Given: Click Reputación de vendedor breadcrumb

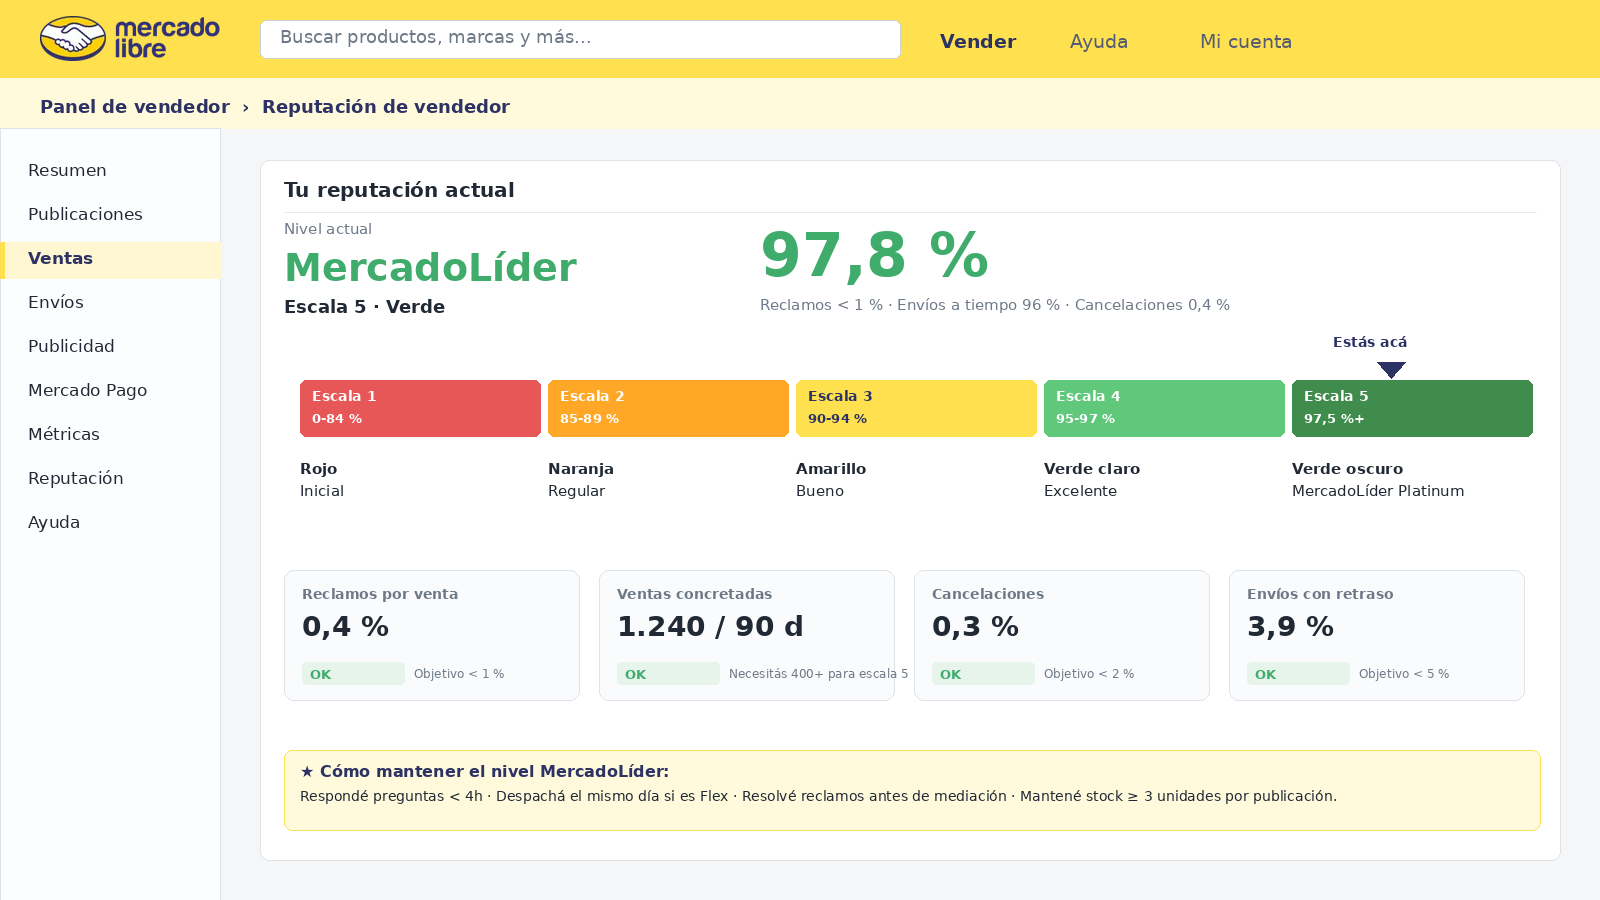Looking at the screenshot, I should pos(386,106).
